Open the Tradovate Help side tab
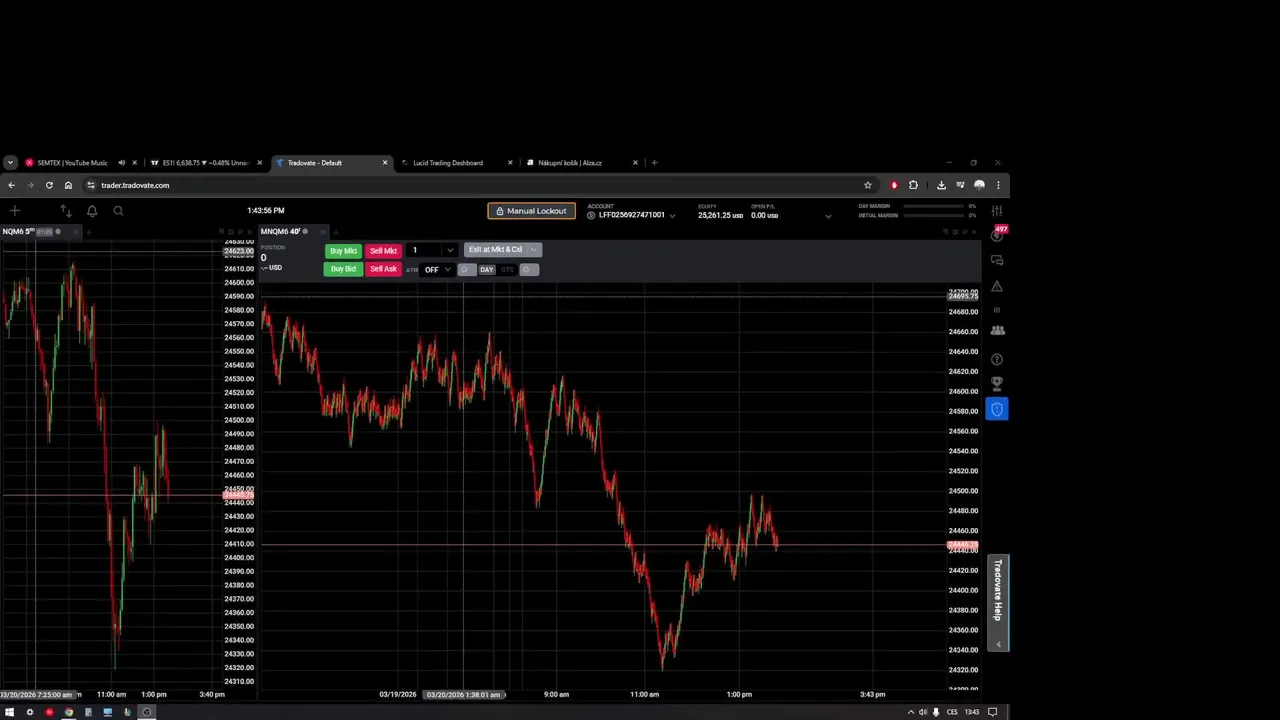The image size is (1280, 720). [998, 603]
